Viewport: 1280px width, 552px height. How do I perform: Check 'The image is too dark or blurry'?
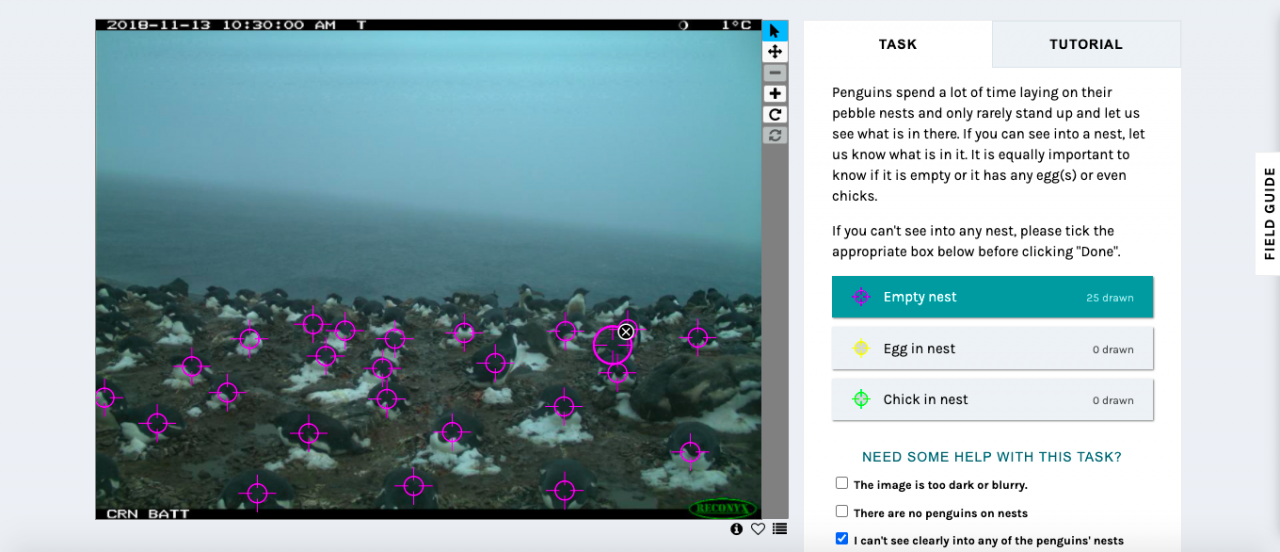coord(842,484)
